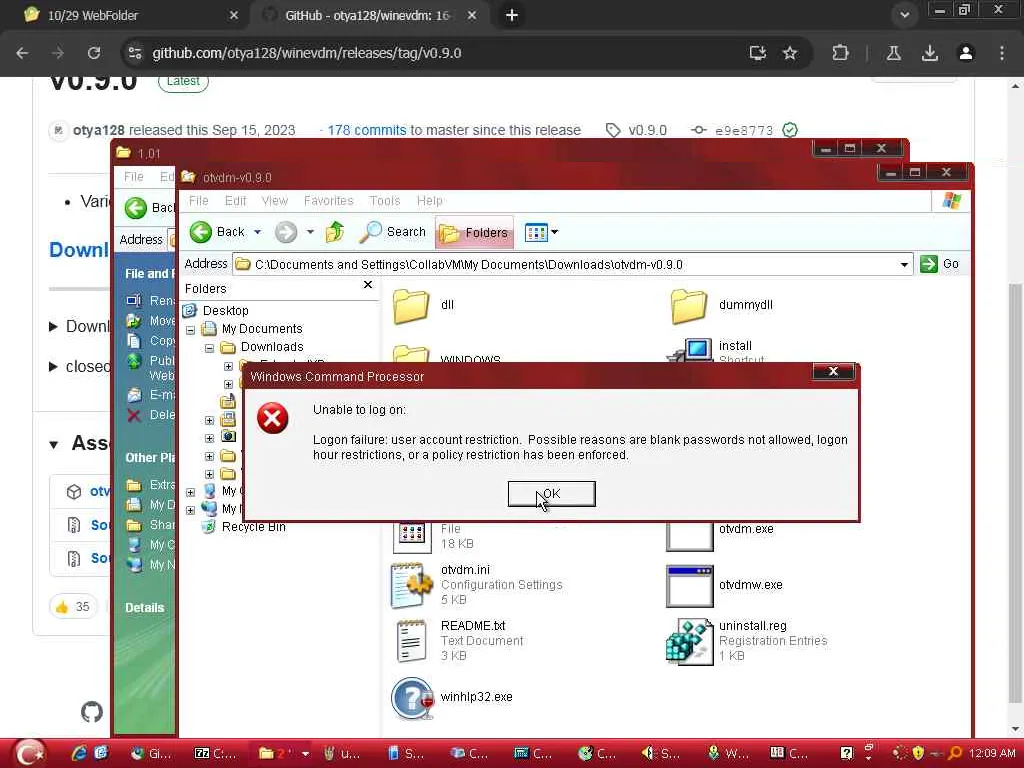Collapse the Downloads node in the folder tree
This screenshot has width=1024, height=768.
(x=210, y=348)
